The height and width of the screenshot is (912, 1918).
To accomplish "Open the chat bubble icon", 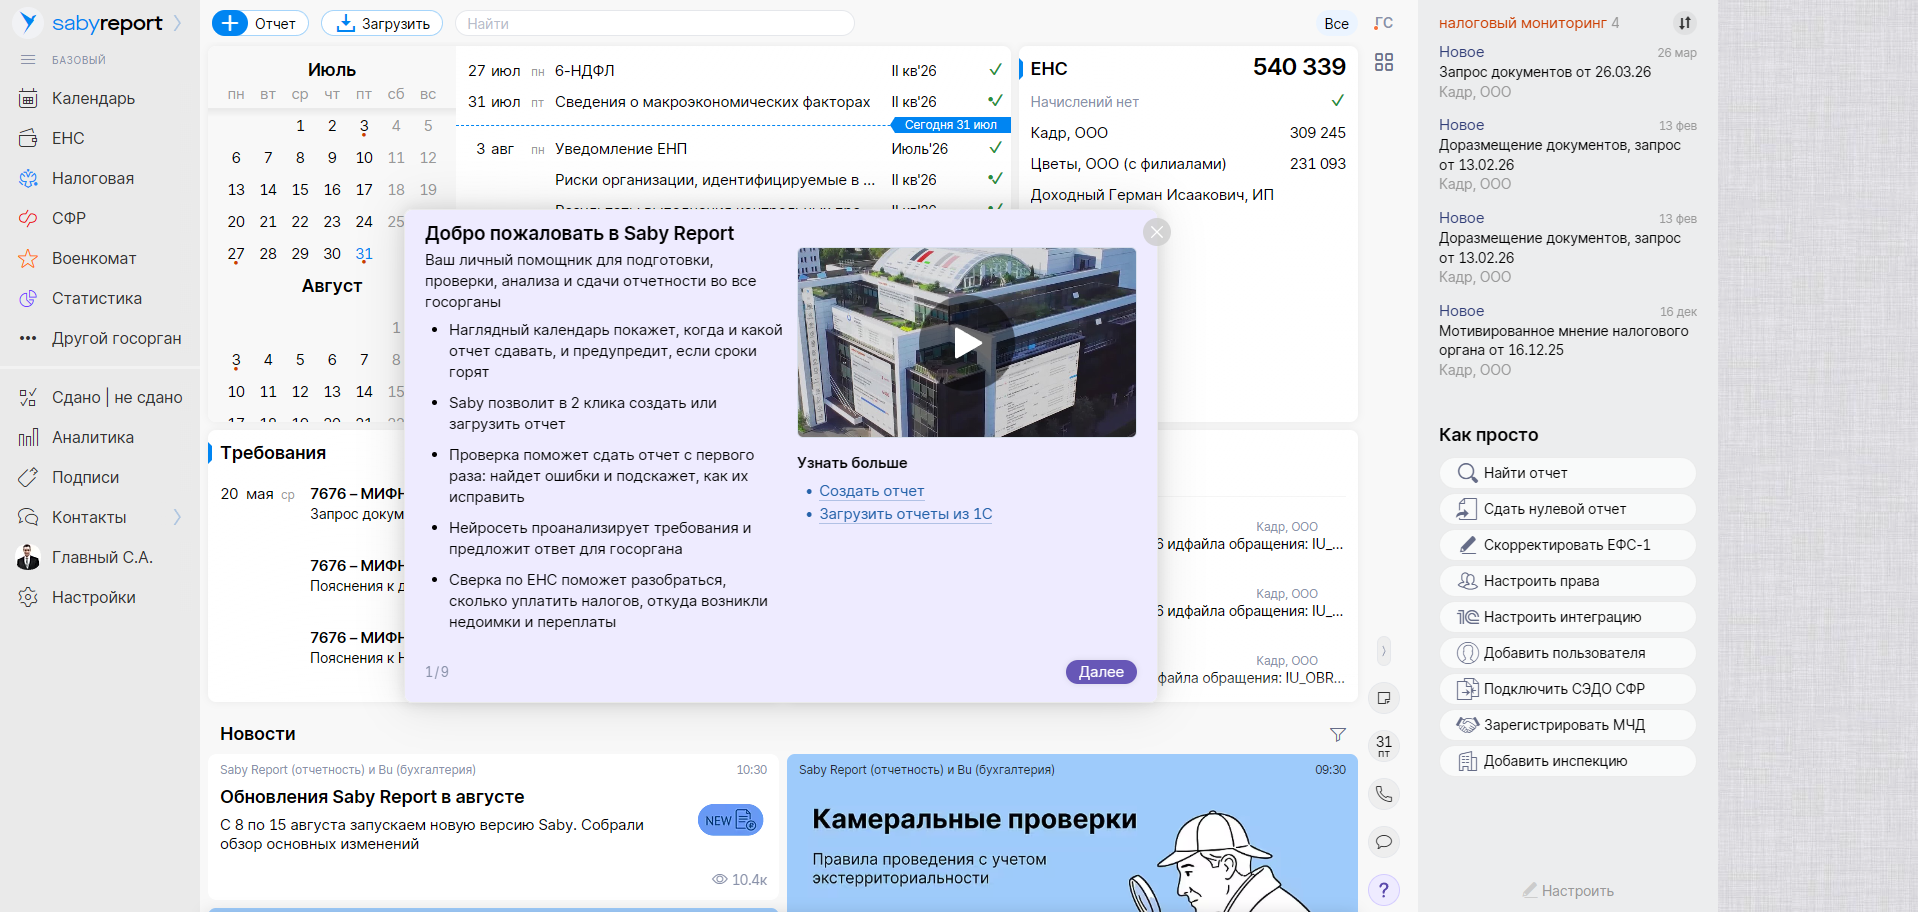I will point(1384,842).
